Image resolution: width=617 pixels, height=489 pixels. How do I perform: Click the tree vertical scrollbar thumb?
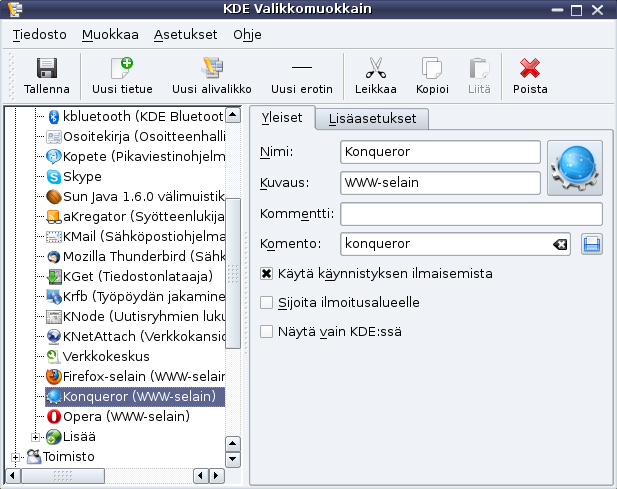click(233, 273)
